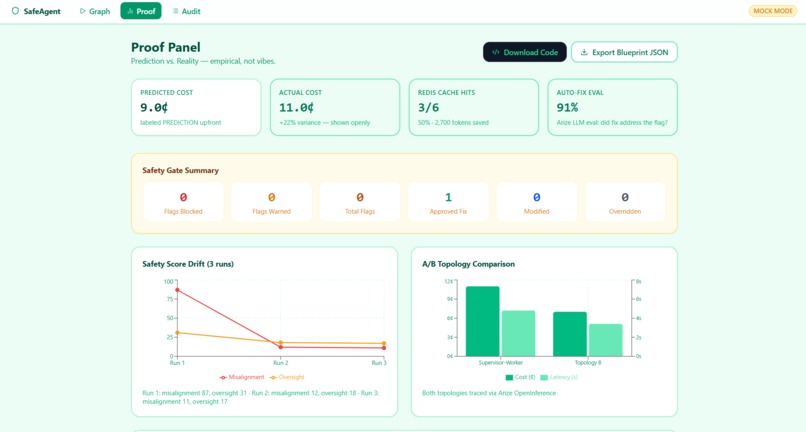The image size is (806, 432).
Task: Click the Cost (¢) legend swatch
Action: (x=509, y=377)
